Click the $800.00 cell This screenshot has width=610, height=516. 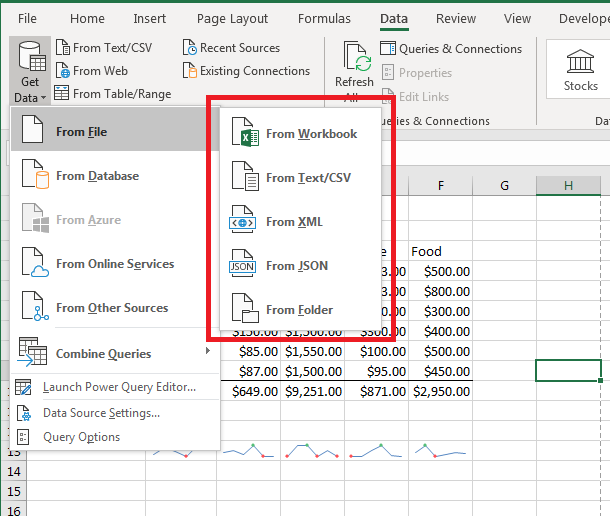point(441,291)
